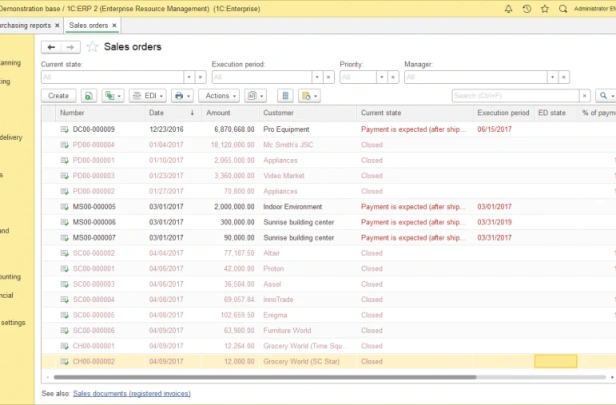Click the Search (Ctrl+F) input field
Viewport: 616px width, 405px height.
tap(515, 96)
